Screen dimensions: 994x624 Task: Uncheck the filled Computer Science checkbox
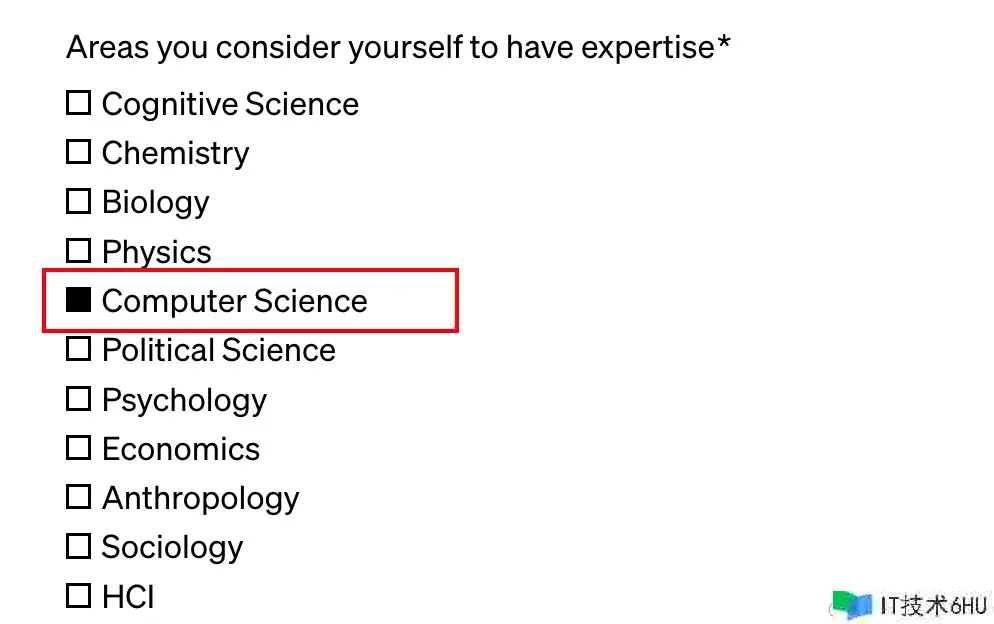tap(78, 299)
